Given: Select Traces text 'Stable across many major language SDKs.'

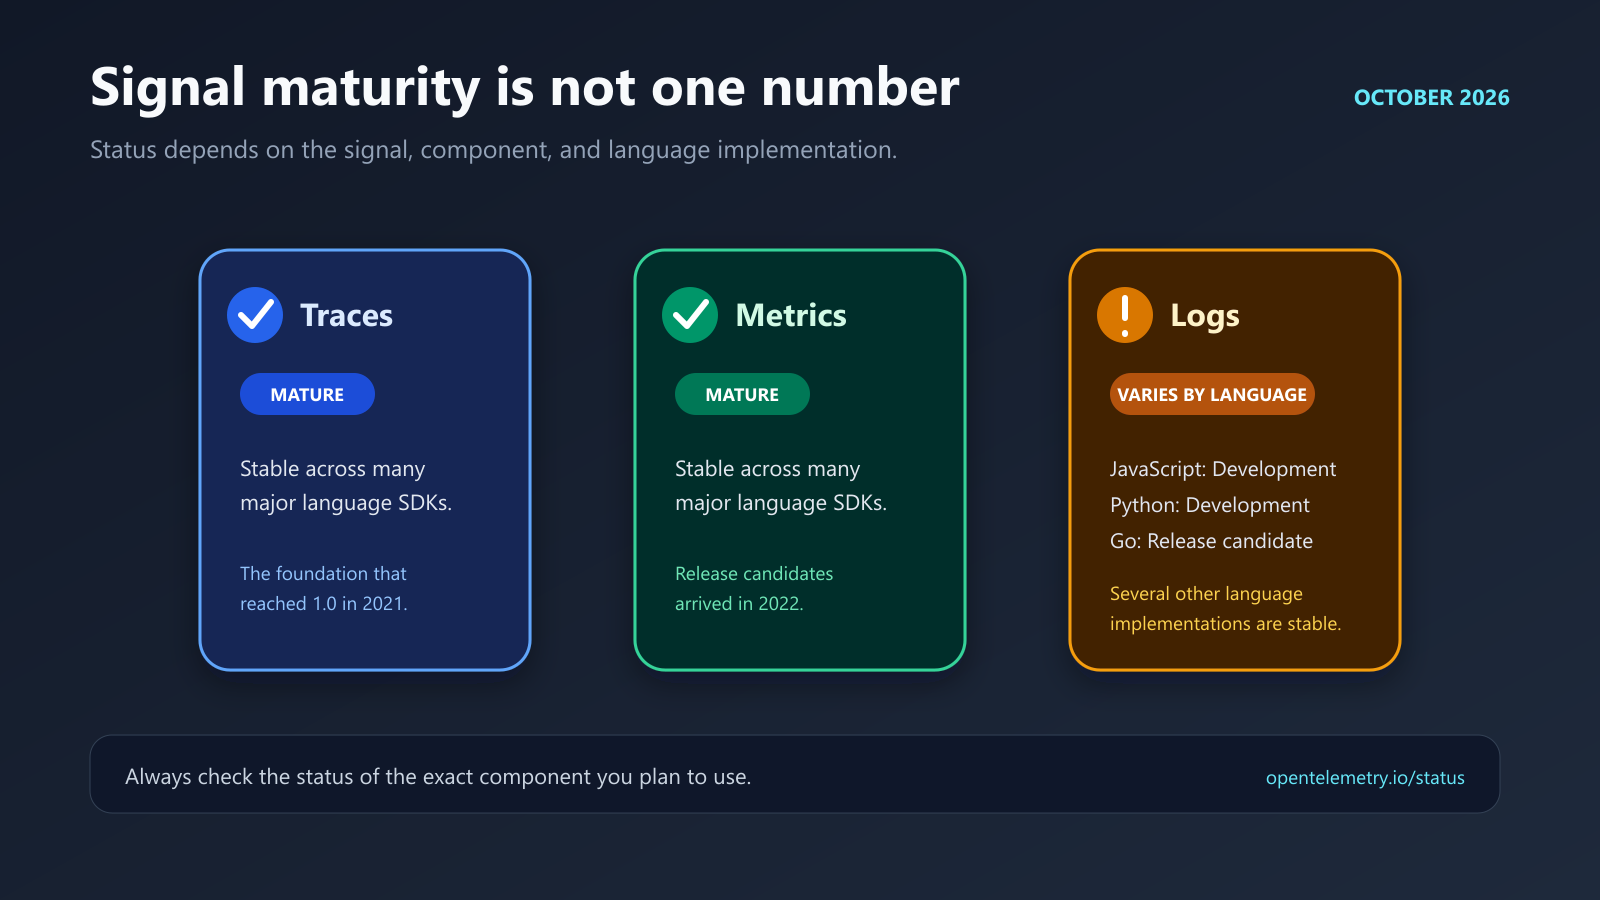Looking at the screenshot, I should (x=346, y=486).
